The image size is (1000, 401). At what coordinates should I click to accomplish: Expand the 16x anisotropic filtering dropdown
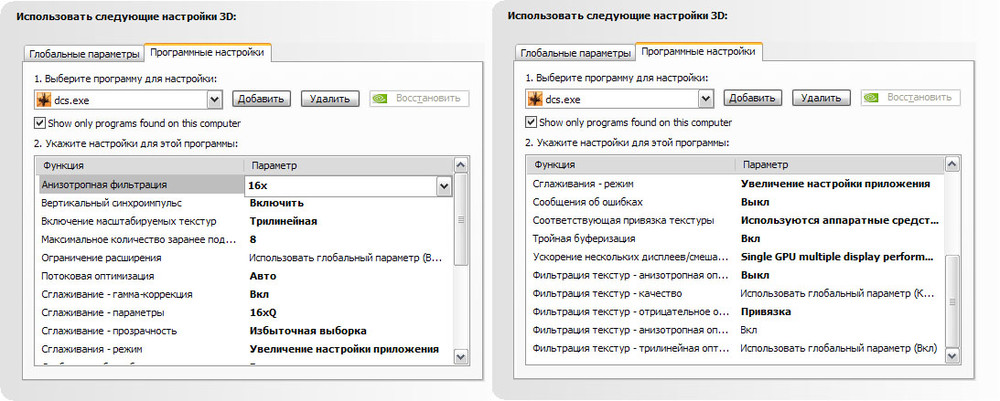coord(444,186)
